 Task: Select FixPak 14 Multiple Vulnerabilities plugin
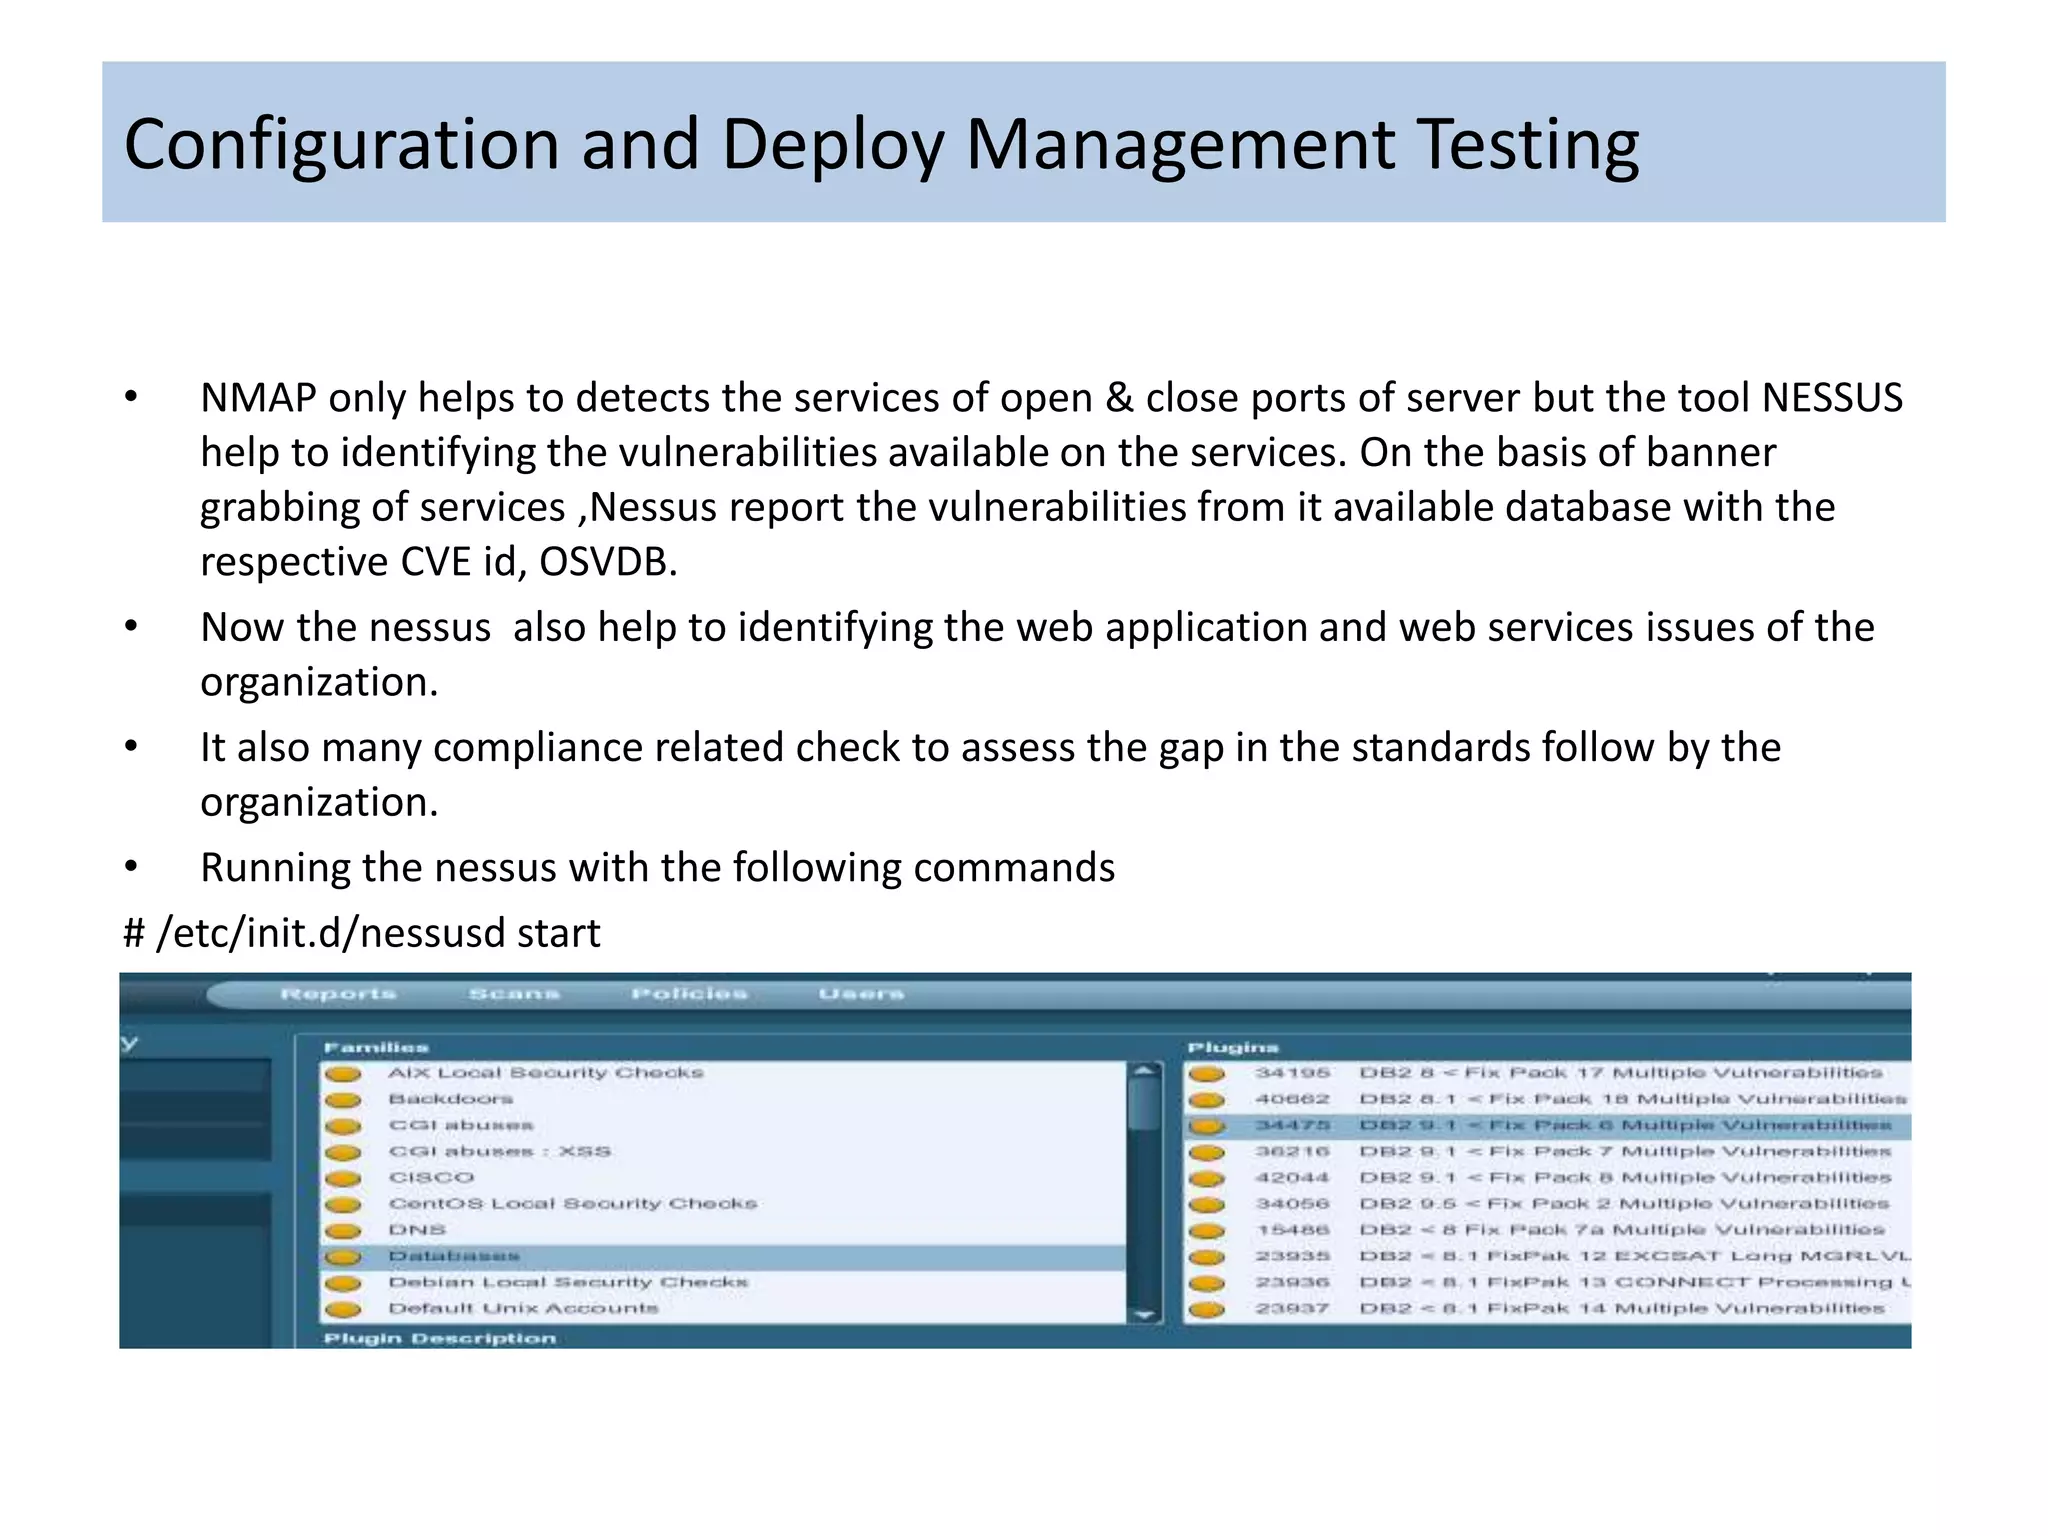click(x=1548, y=1309)
